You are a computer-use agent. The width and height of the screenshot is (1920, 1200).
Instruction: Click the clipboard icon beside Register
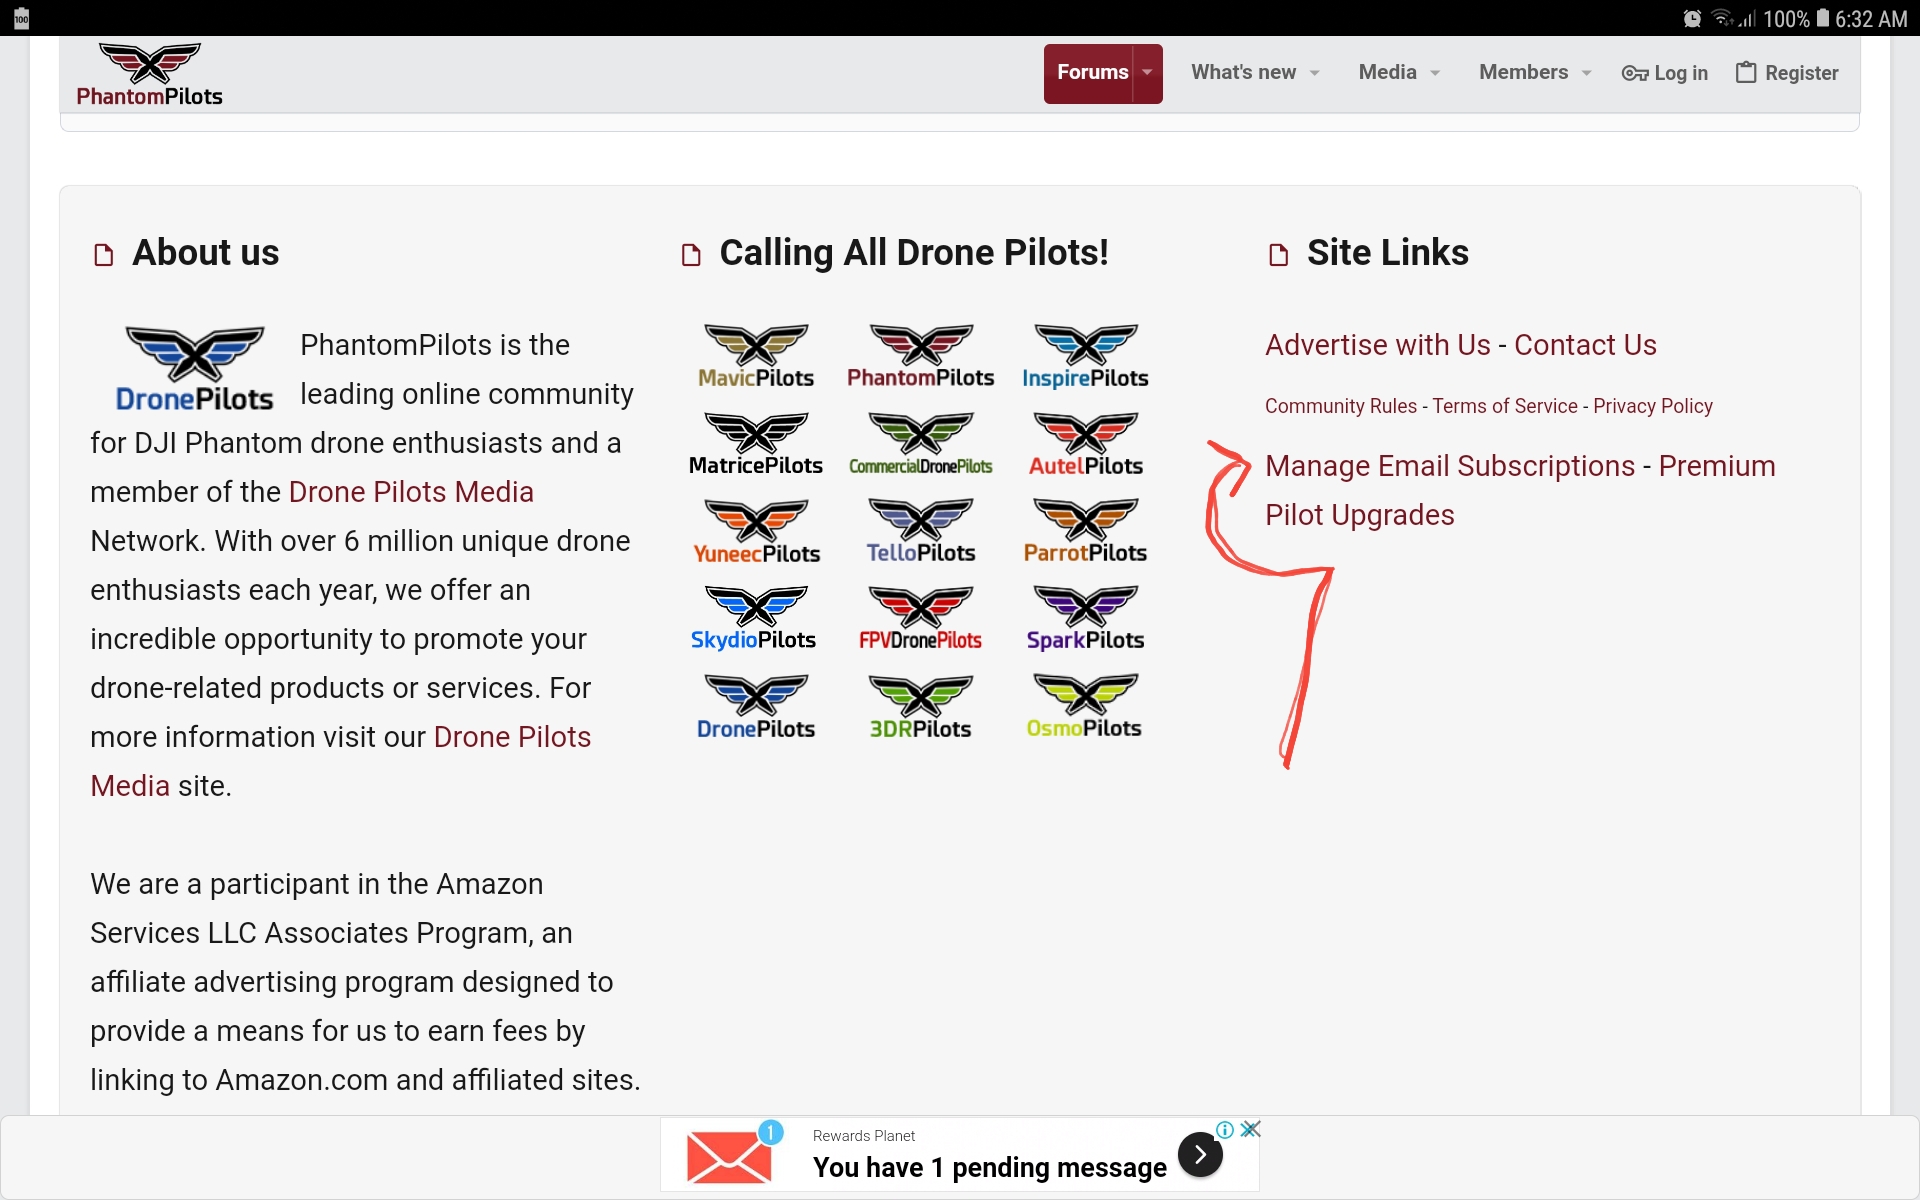(1746, 72)
